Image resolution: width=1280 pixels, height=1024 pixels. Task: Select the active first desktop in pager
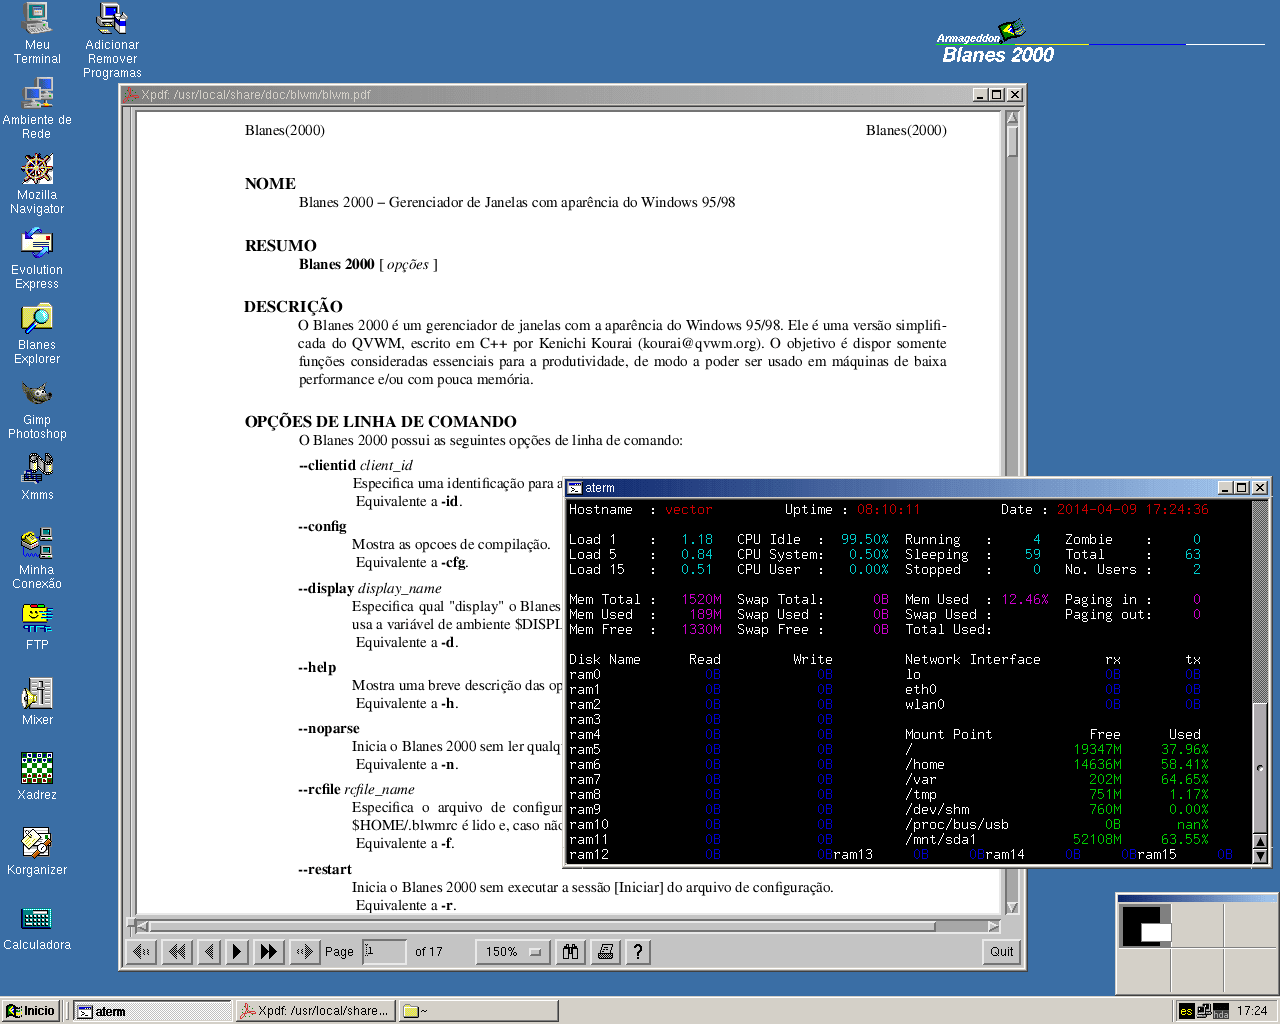[x=1146, y=926]
